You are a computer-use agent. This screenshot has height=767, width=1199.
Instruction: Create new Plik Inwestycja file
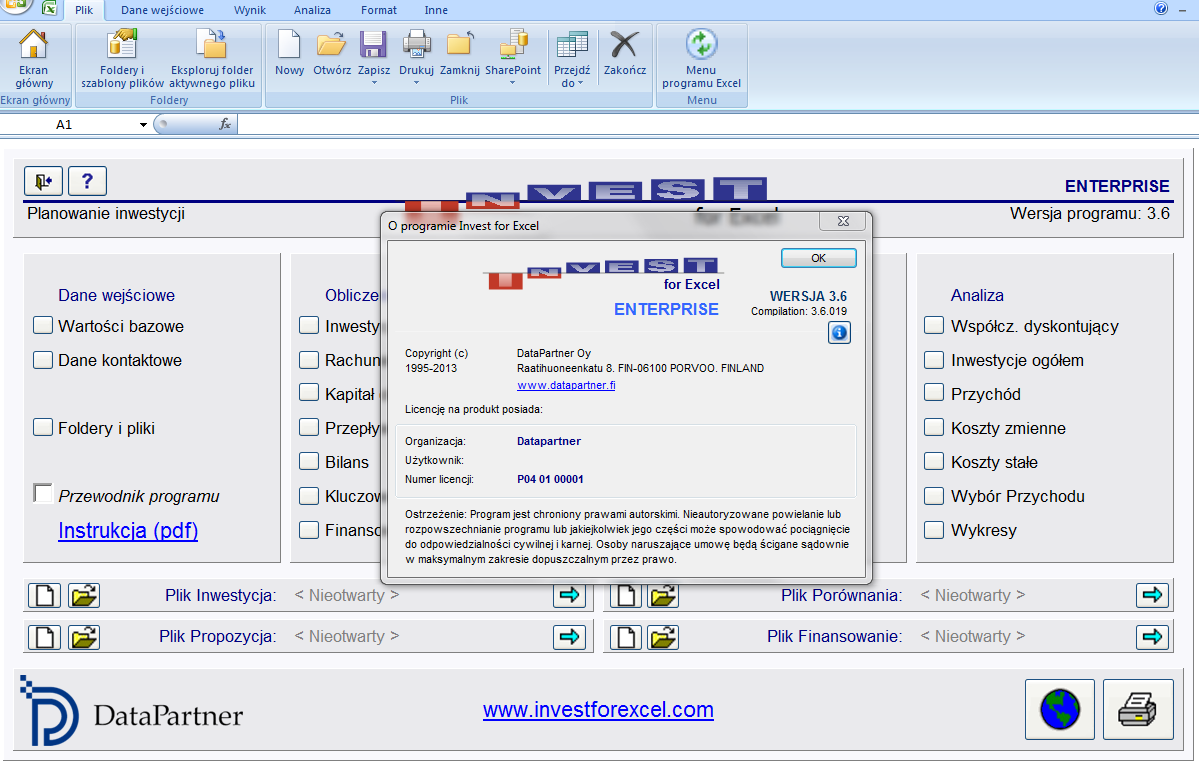[x=44, y=595]
